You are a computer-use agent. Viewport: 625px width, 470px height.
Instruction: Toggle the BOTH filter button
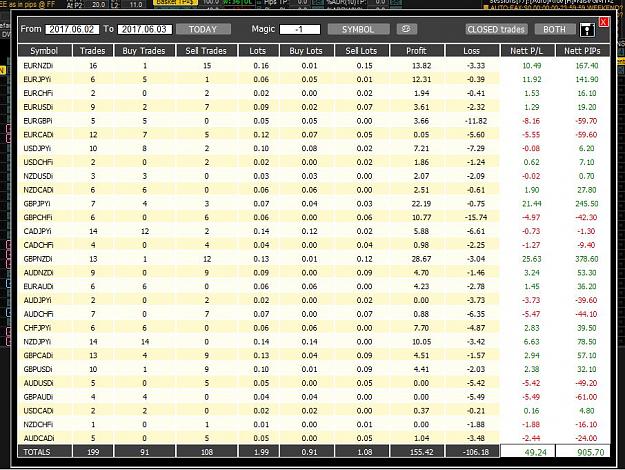click(554, 29)
